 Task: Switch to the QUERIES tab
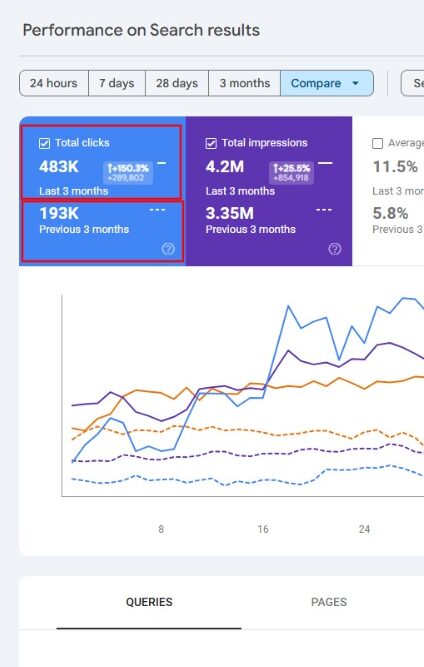tap(149, 602)
